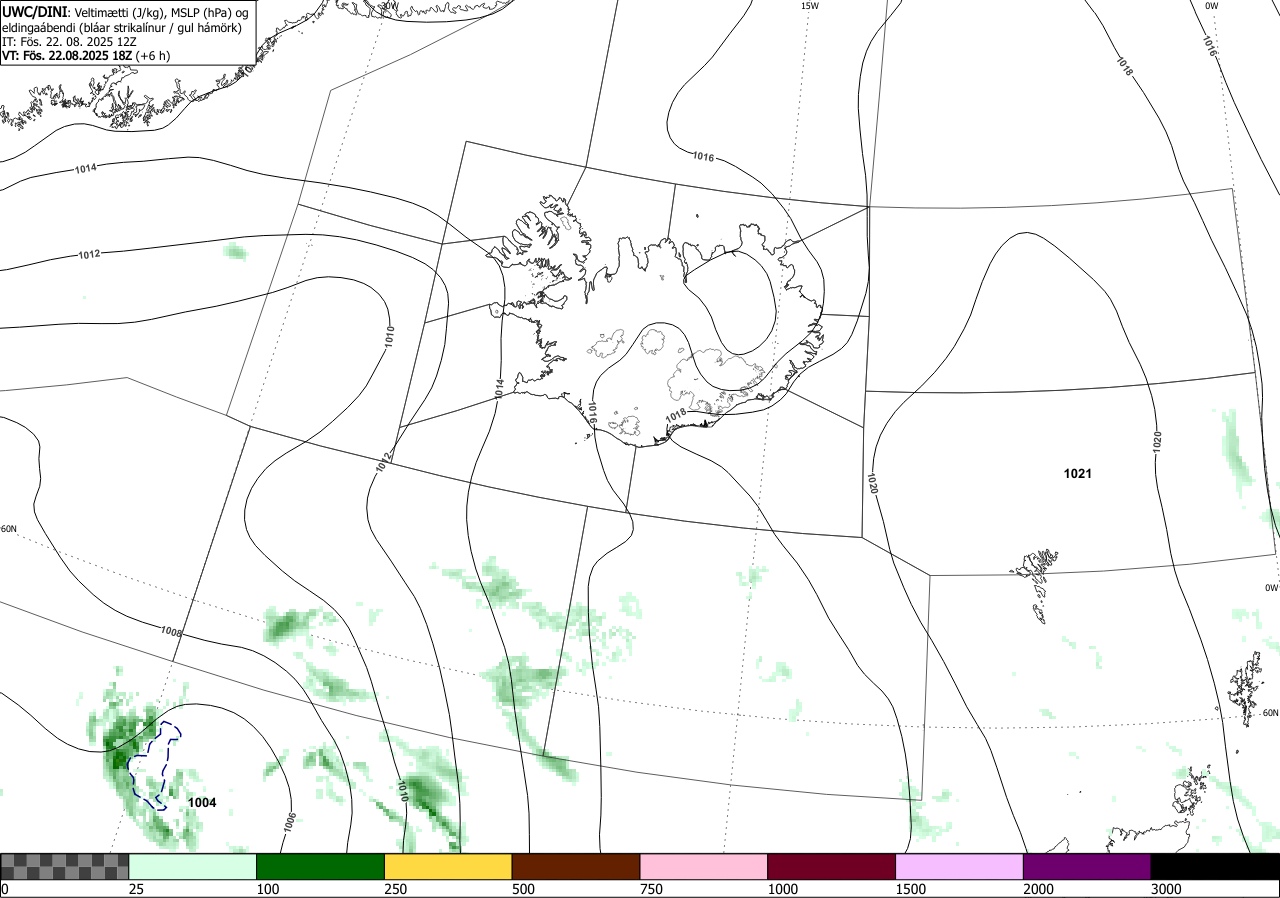Click the "IT: Fös. 22. 08. 2025 12Z" line
Image resolution: width=1280 pixels, height=898 pixels.
pyautogui.click(x=69, y=41)
